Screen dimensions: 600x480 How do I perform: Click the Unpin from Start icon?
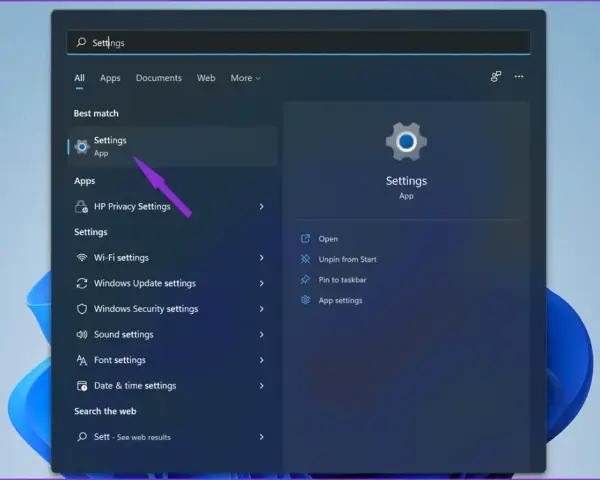click(x=305, y=259)
